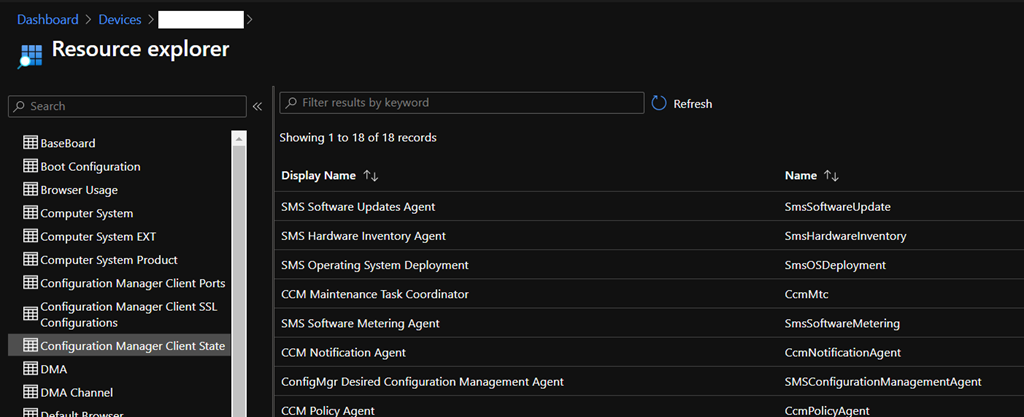This screenshot has height=417, width=1024.
Task: Open Computer System EXT class
Action: point(98,237)
